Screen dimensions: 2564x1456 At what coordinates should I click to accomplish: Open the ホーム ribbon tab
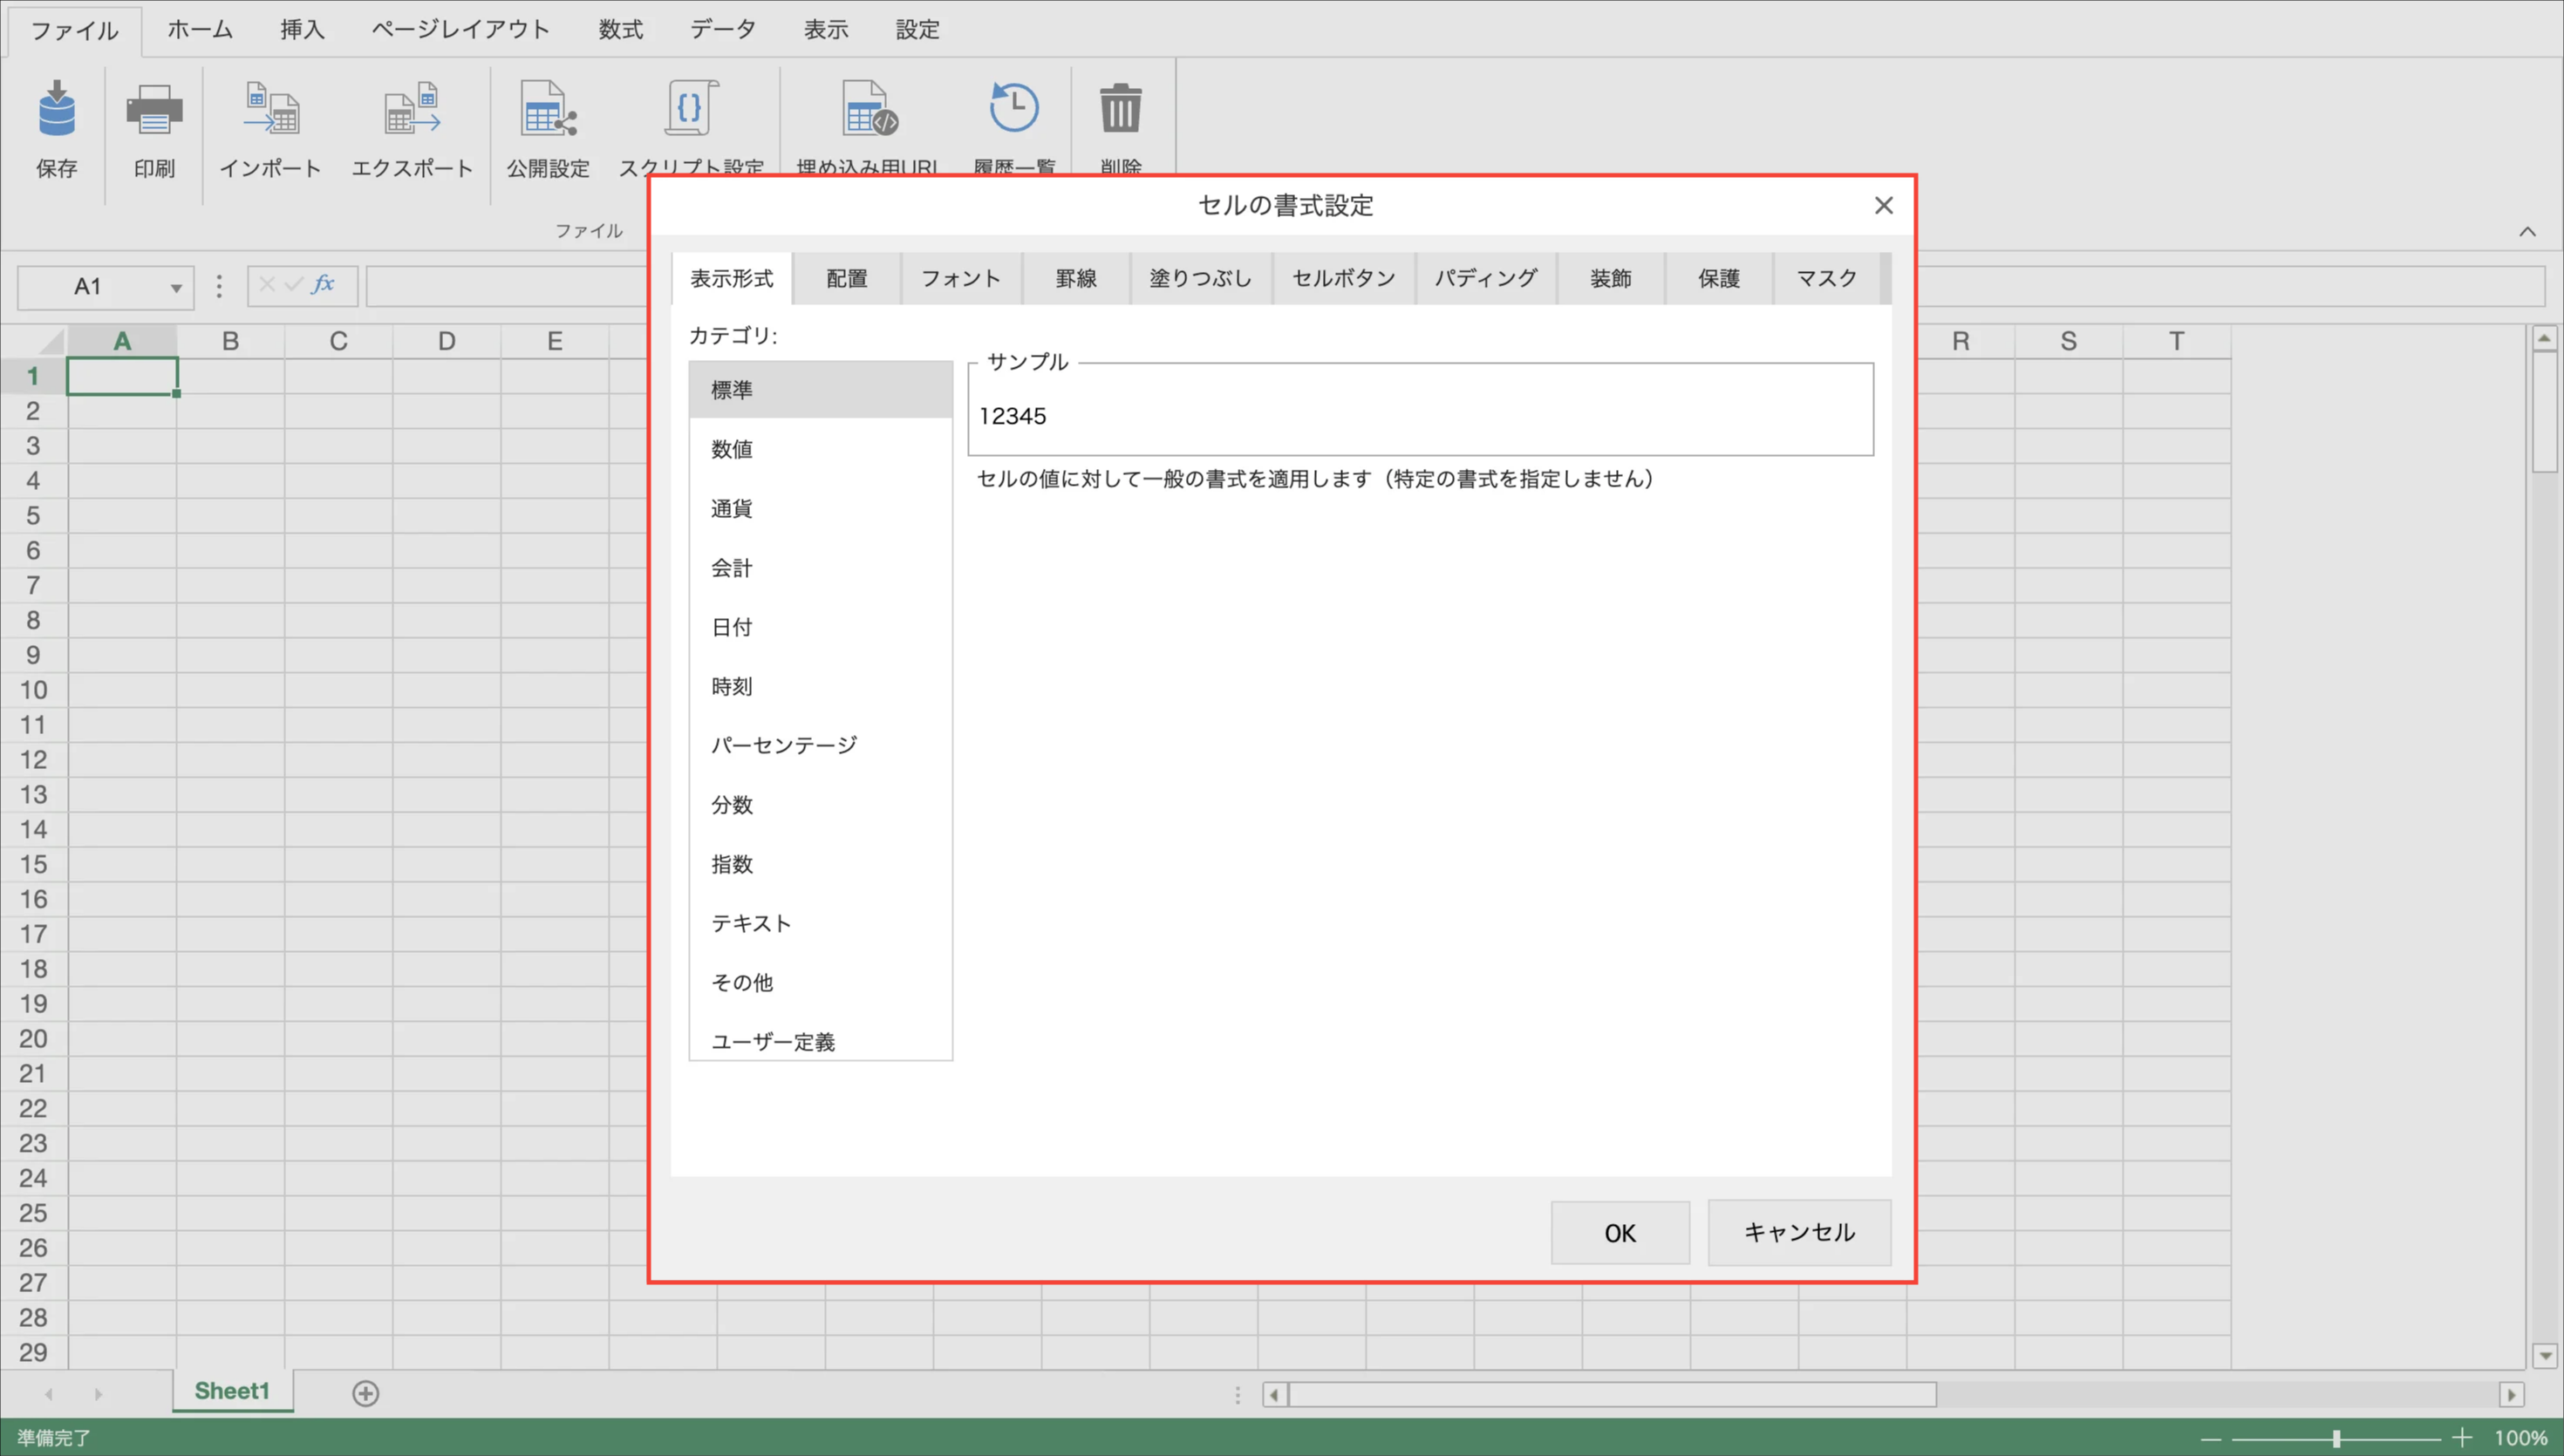point(199,30)
